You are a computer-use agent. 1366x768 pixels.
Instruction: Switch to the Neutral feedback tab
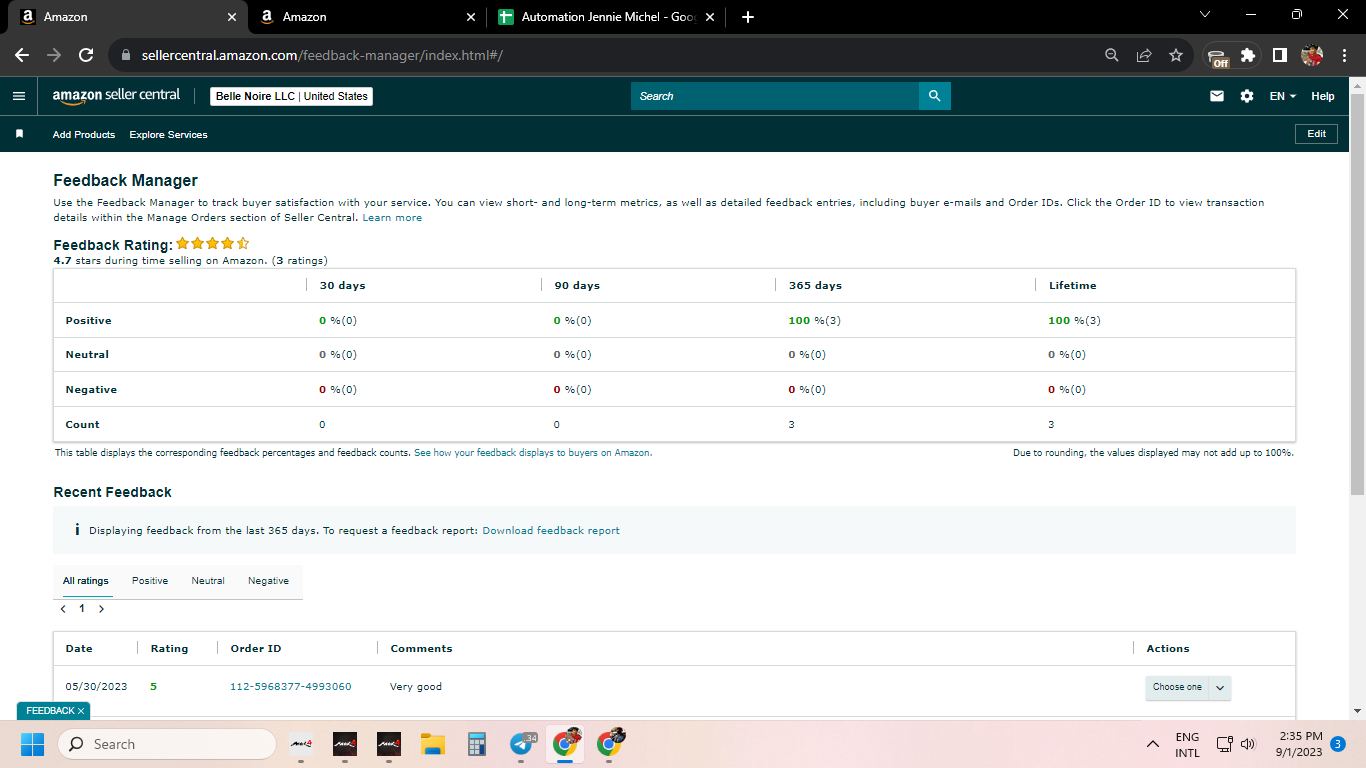208,581
